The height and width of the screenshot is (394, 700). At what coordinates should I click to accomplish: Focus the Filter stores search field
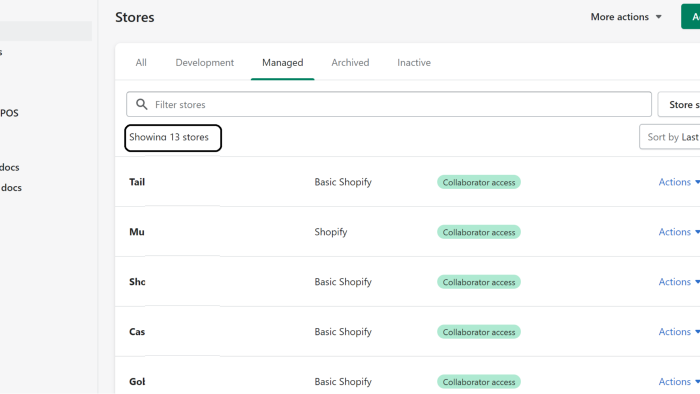pyautogui.click(x=389, y=104)
